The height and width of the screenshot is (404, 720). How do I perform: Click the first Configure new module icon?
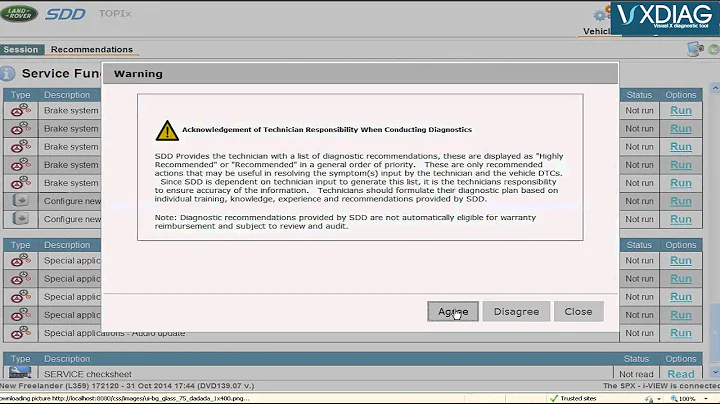click(x=21, y=201)
